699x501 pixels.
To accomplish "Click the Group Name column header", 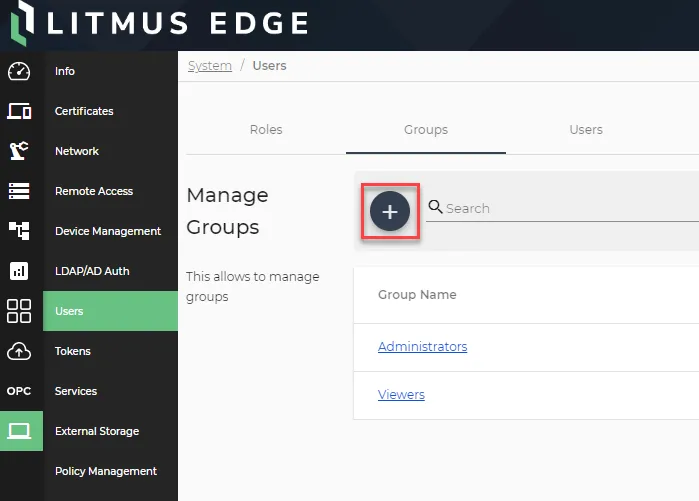I will click(417, 295).
